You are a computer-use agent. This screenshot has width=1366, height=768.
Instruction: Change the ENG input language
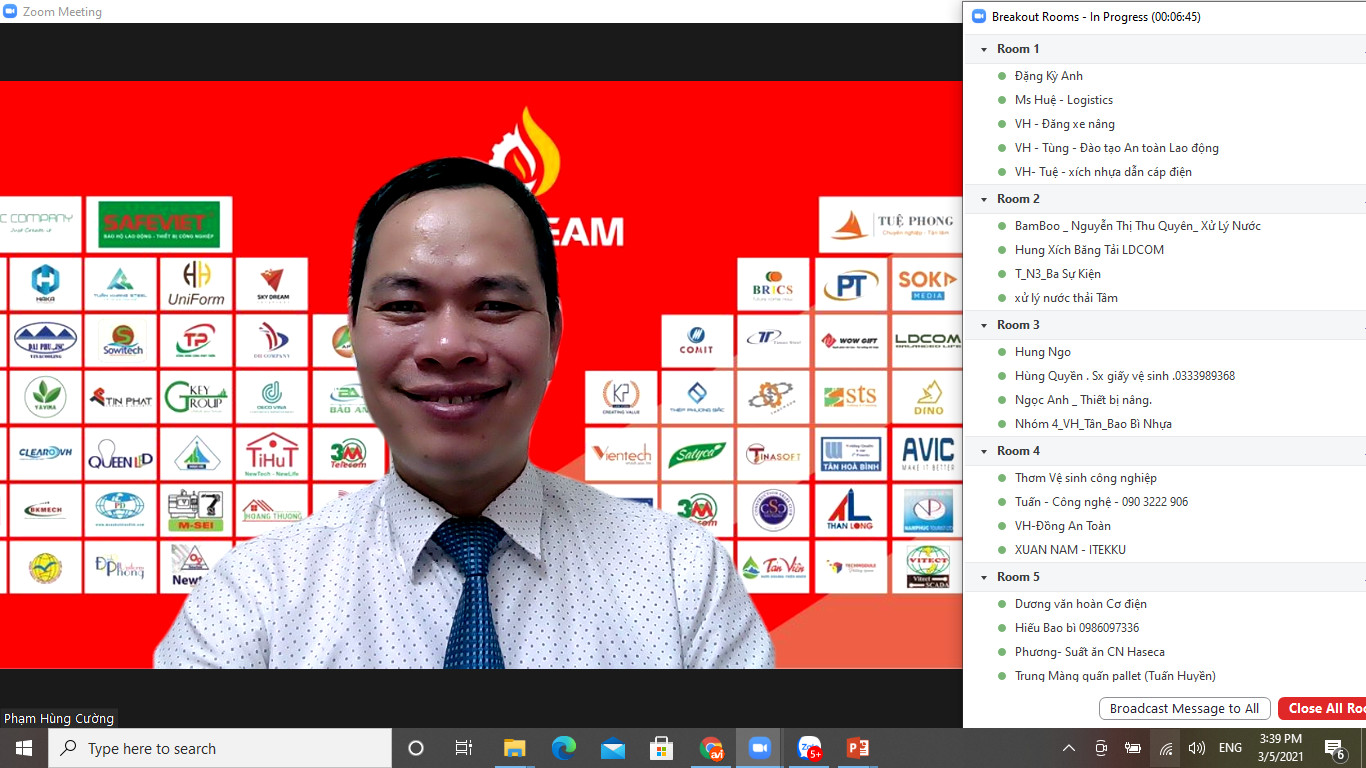point(1230,748)
